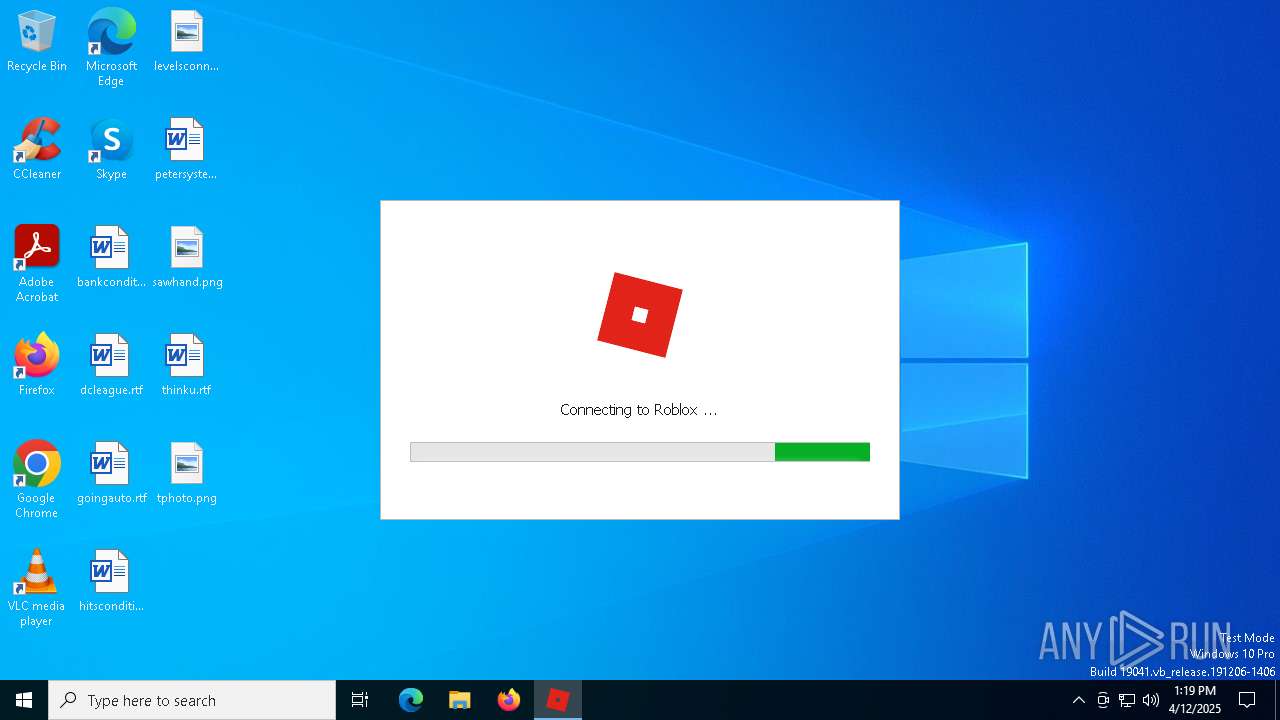
Task: Open the network status tray icon
Action: [1127, 700]
